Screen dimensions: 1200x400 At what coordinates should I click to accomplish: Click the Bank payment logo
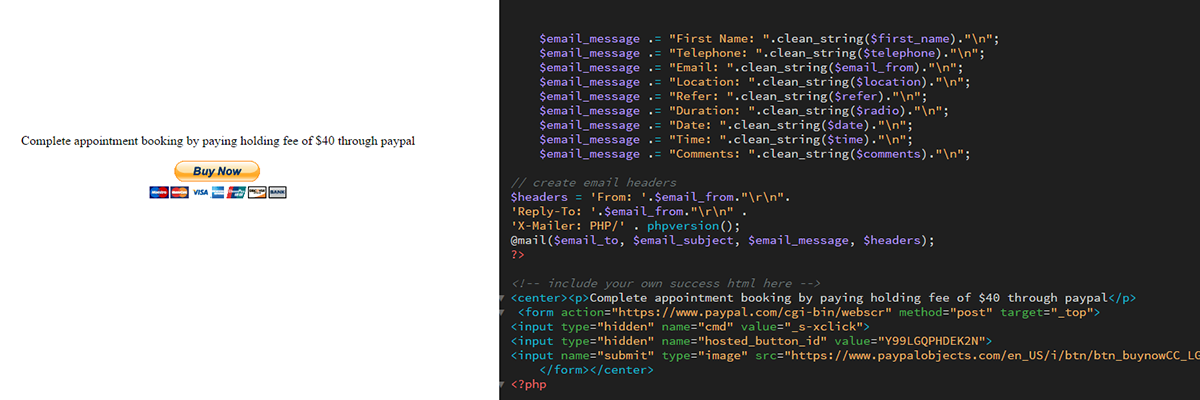tap(278, 192)
